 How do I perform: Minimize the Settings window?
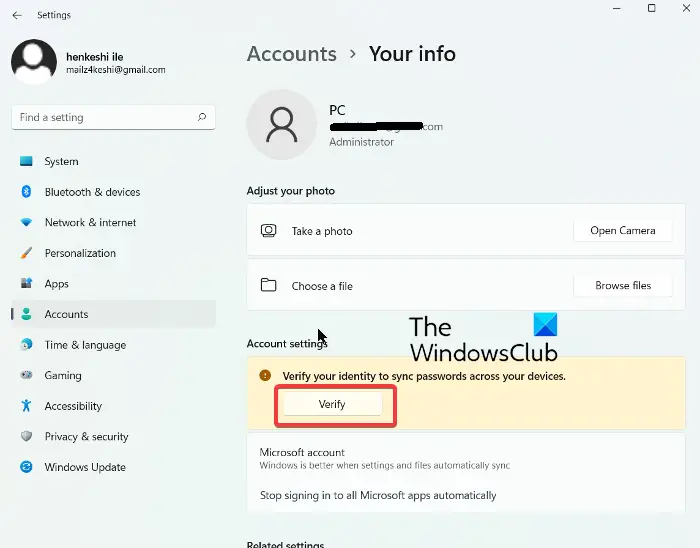tap(617, 8)
